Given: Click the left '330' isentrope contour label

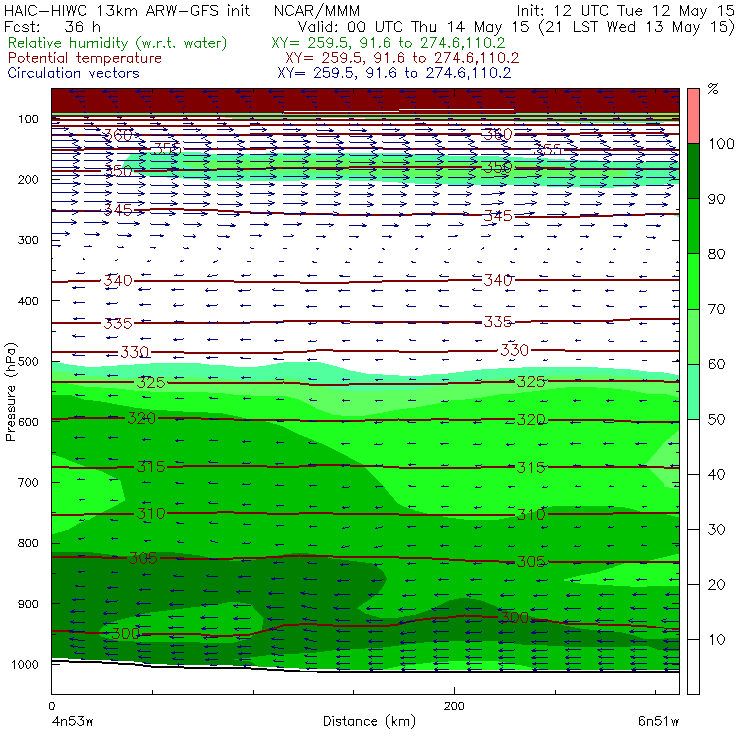Looking at the screenshot, I should point(135,352).
